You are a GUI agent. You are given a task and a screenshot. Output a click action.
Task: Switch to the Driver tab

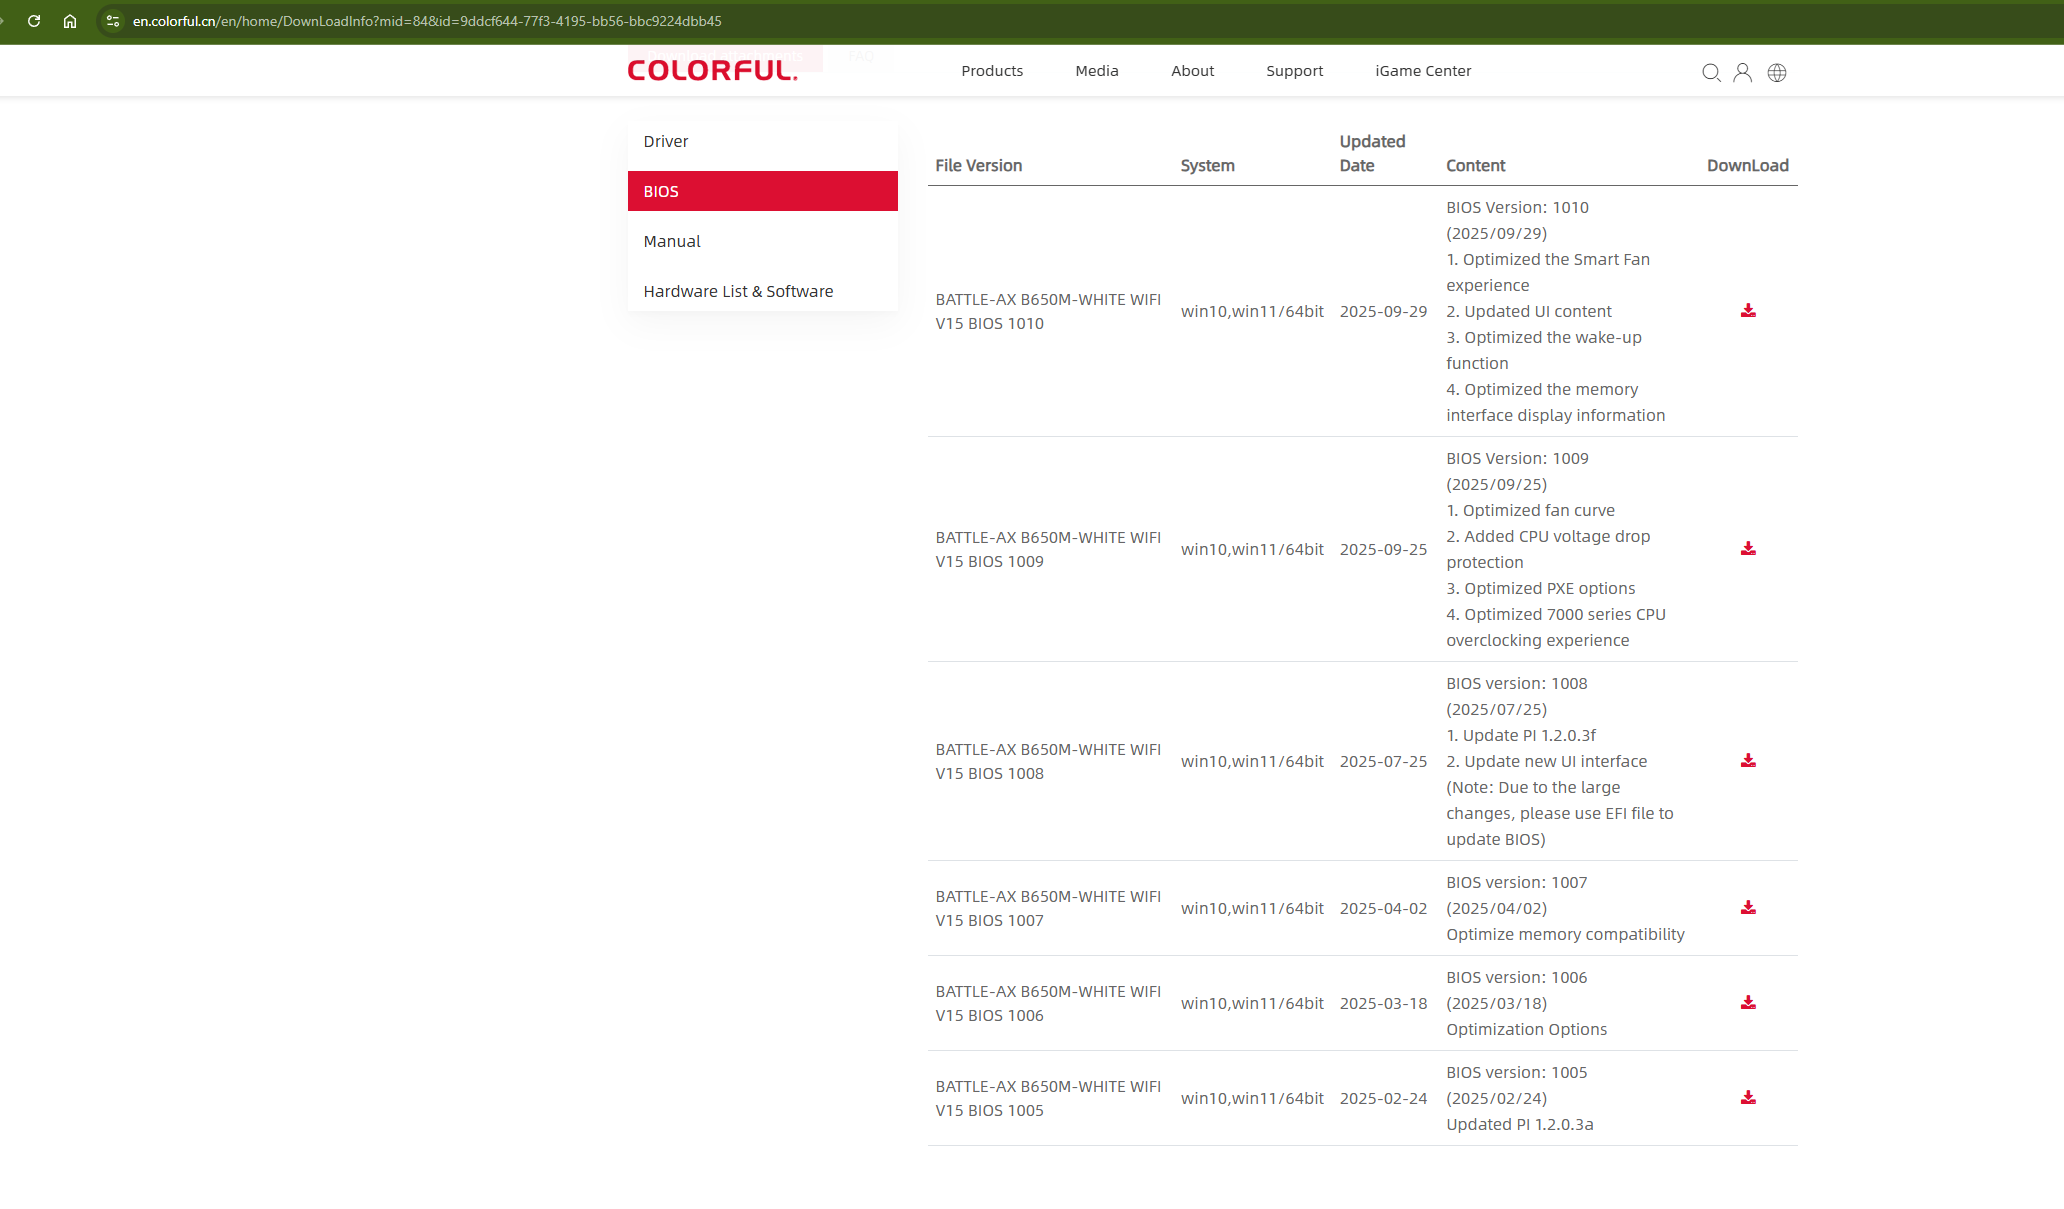(763, 141)
